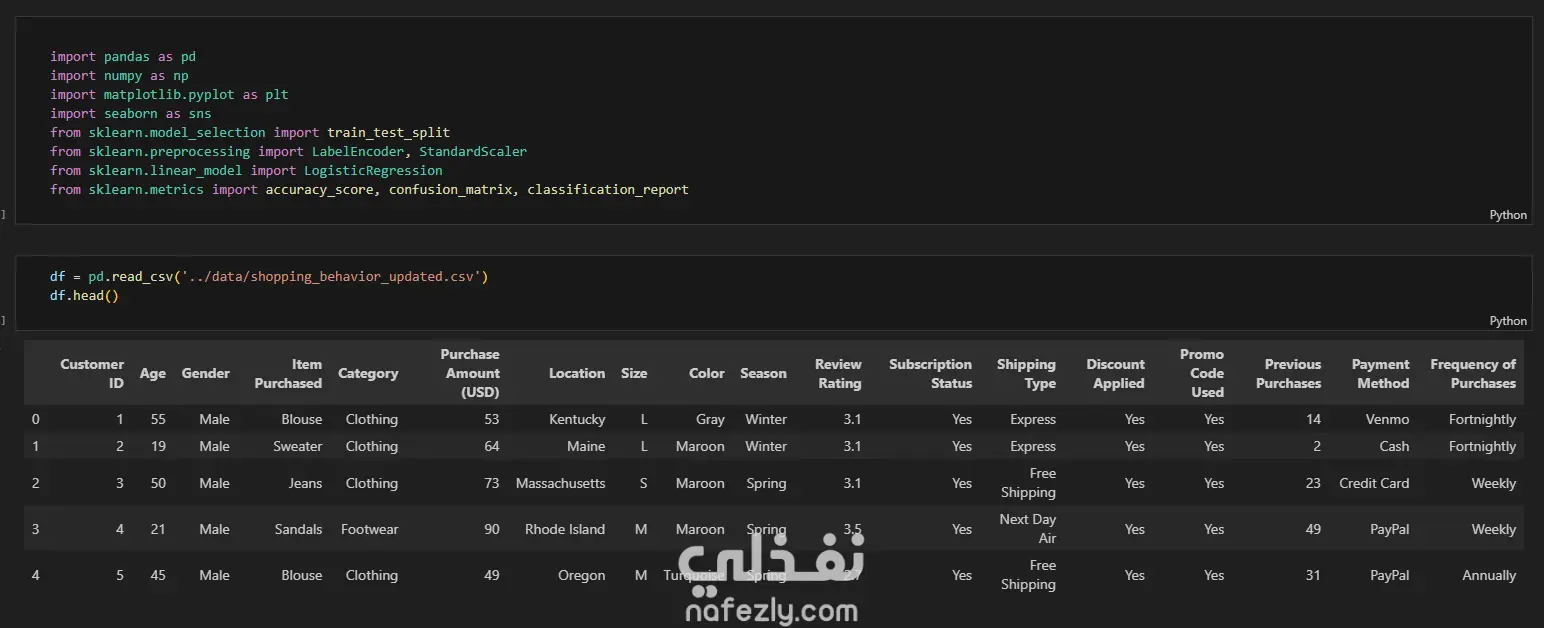Click the Python language label of the imports cell

point(1508,215)
